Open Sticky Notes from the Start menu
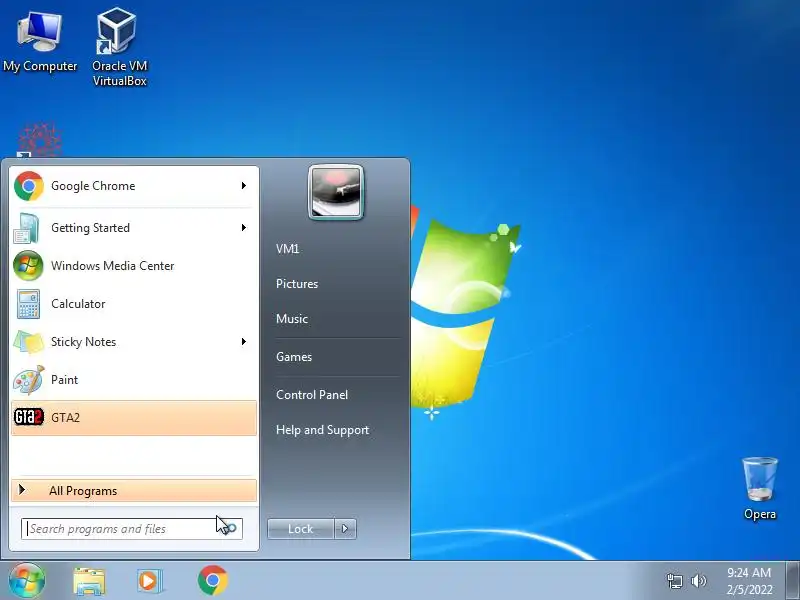Image resolution: width=800 pixels, height=600 pixels. pos(133,342)
